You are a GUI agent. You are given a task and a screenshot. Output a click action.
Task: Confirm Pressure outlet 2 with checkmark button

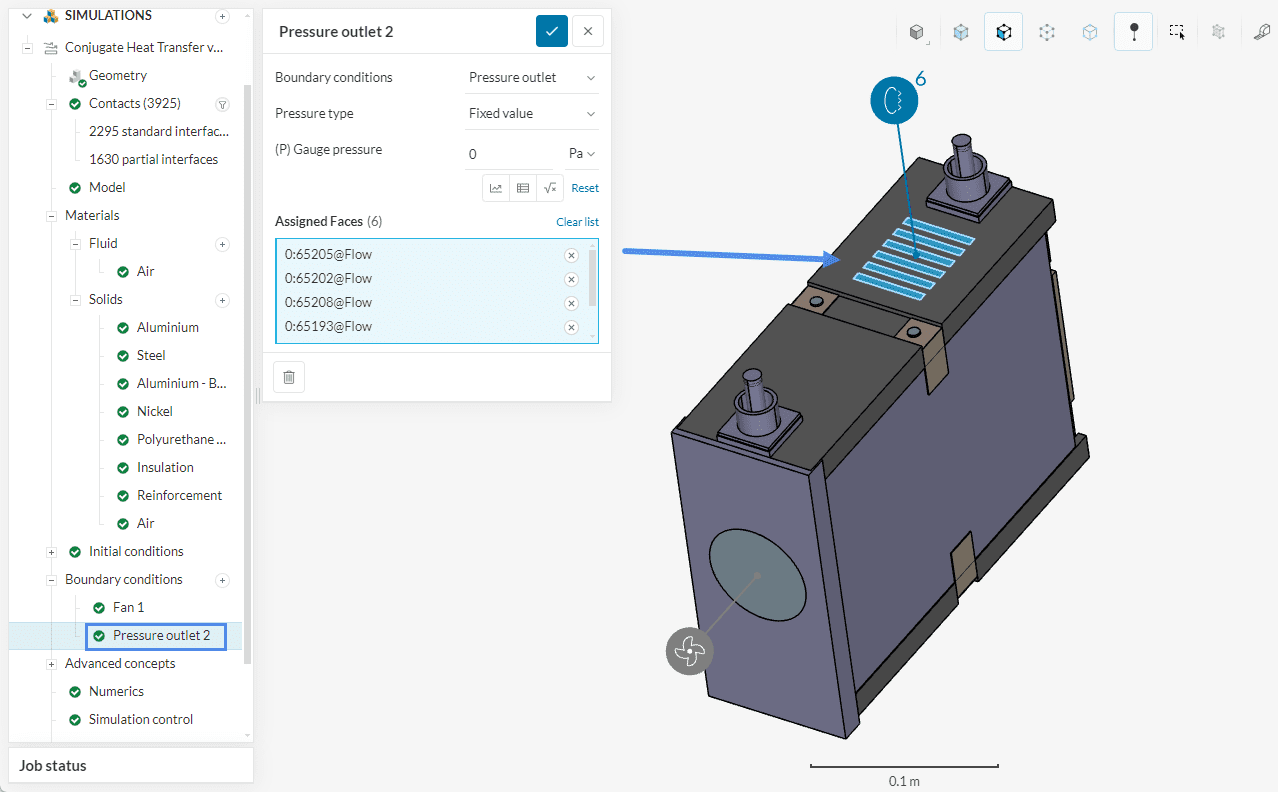click(551, 31)
